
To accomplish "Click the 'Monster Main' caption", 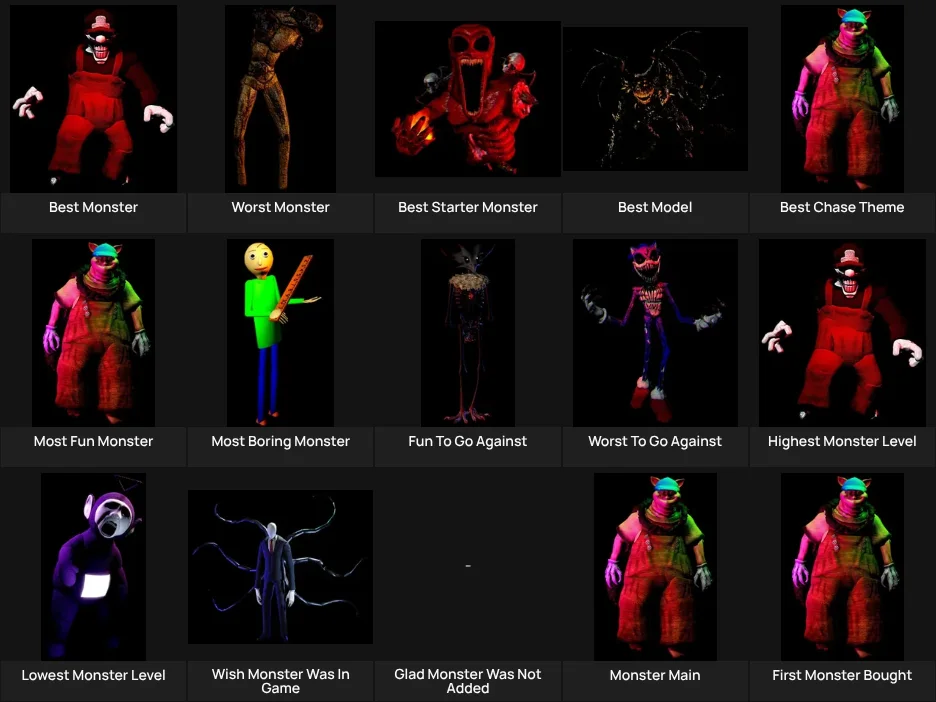I will [x=655, y=675].
